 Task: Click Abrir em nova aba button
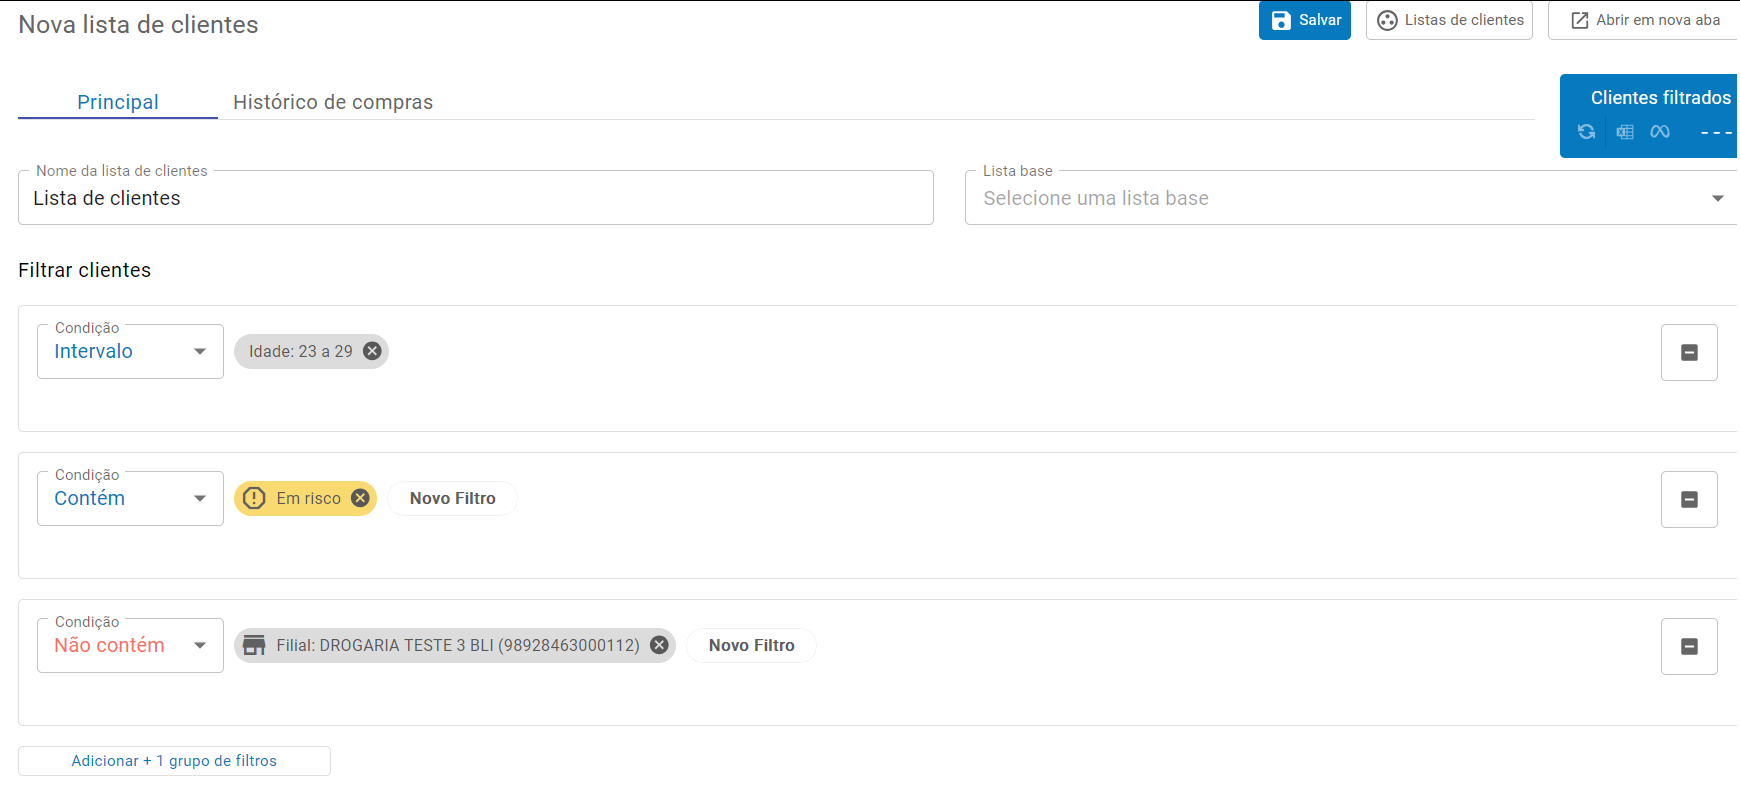point(1645,20)
